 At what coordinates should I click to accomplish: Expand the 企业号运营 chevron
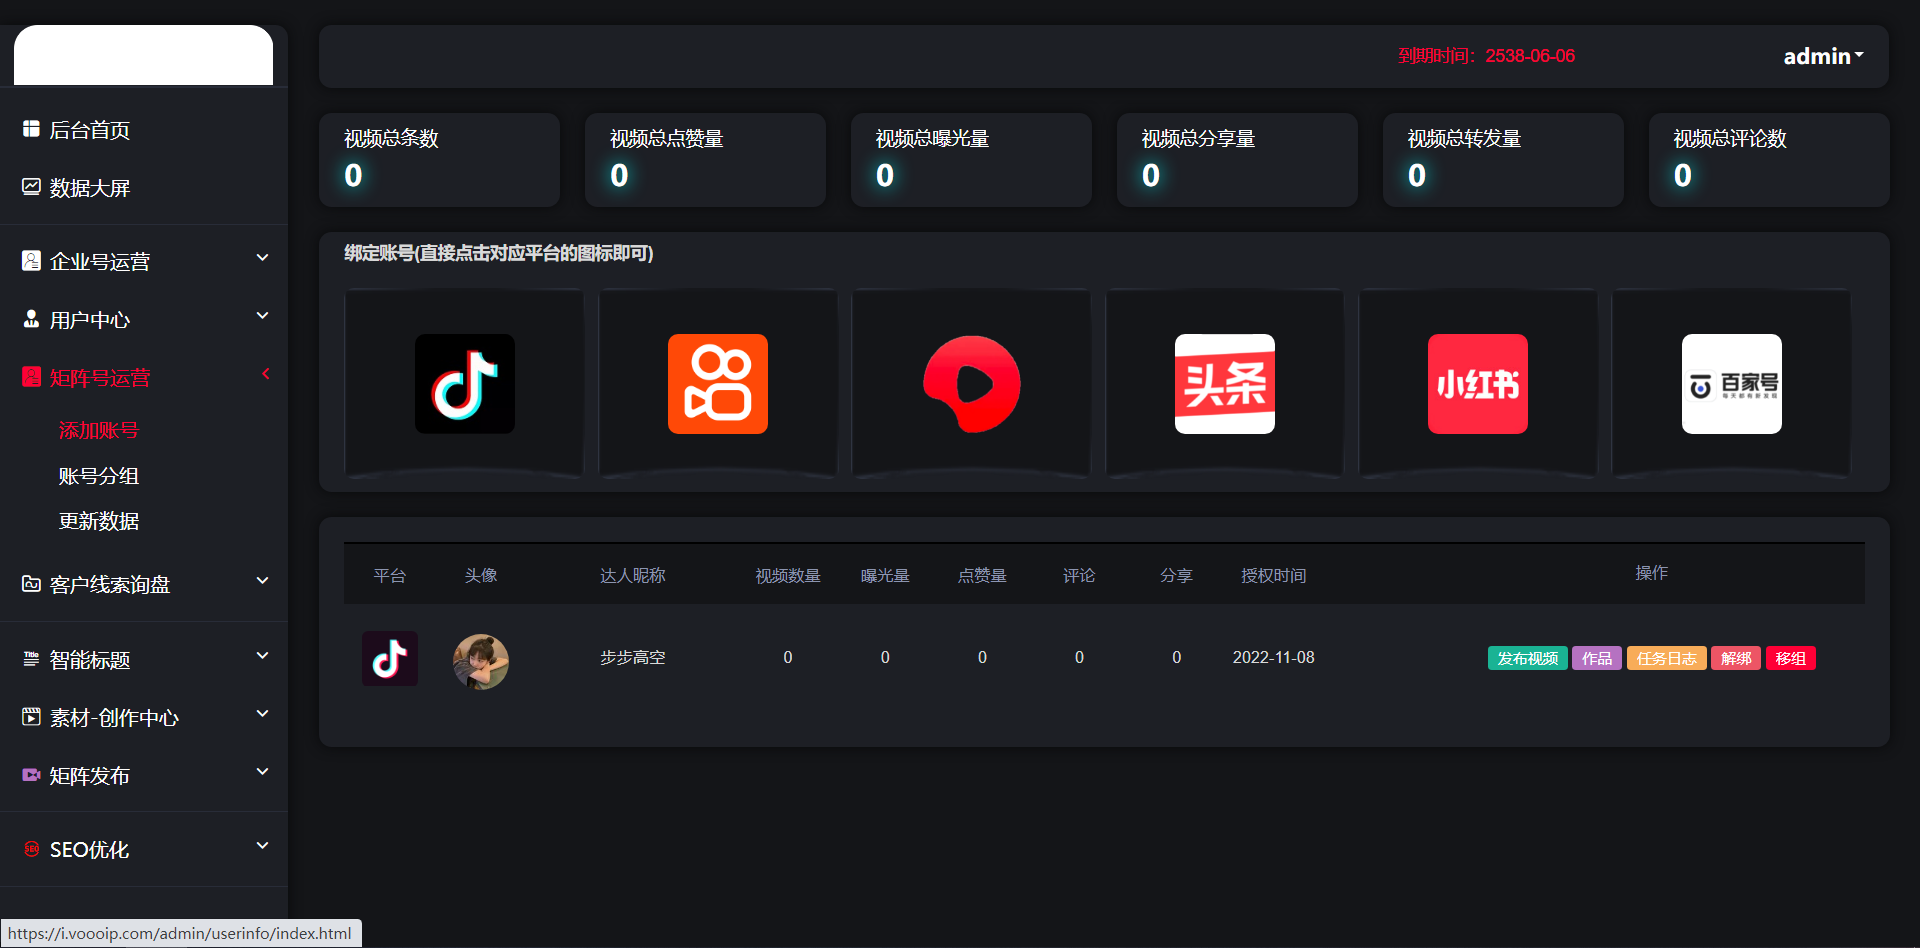point(263,258)
